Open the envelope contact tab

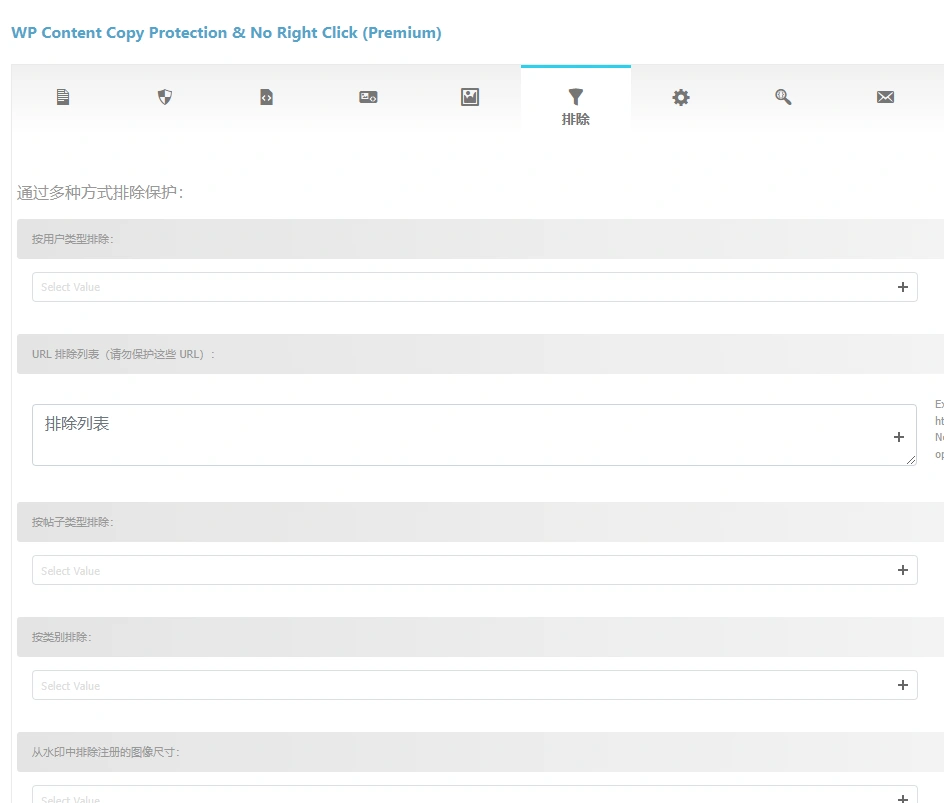[x=885, y=96]
